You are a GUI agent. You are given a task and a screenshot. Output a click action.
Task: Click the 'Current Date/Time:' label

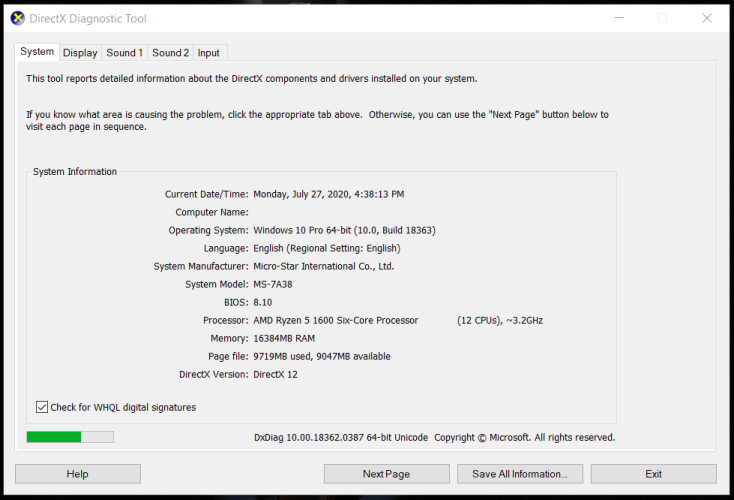206,194
